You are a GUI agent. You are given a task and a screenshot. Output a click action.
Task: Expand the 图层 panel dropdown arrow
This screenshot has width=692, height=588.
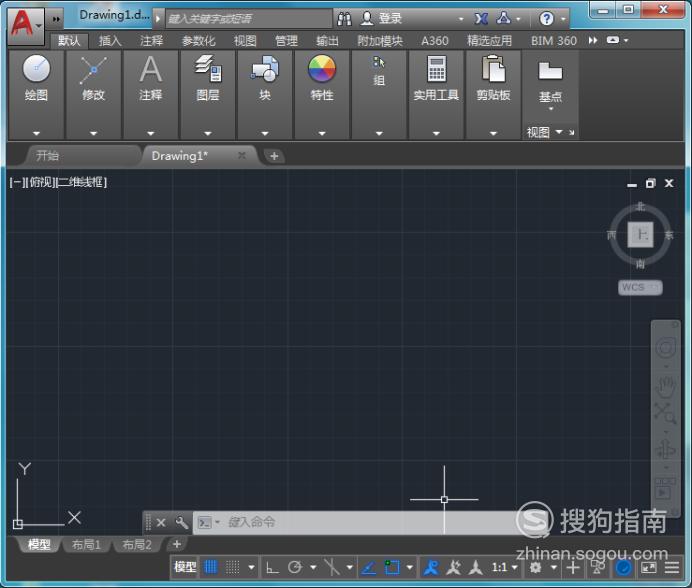click(208, 133)
